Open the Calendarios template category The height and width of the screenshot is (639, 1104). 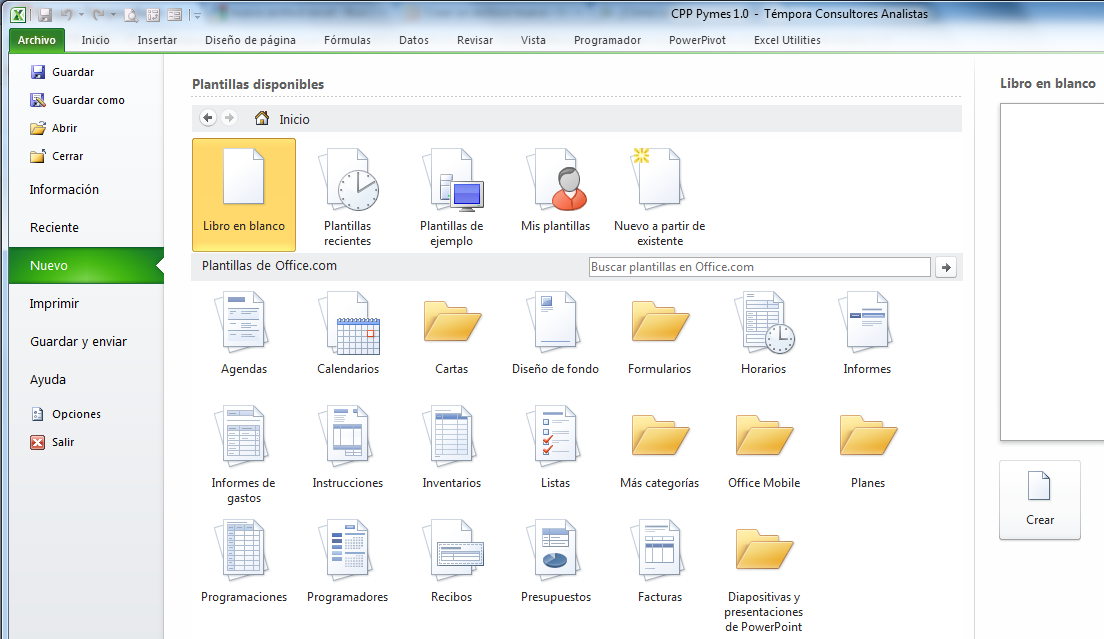coord(348,332)
